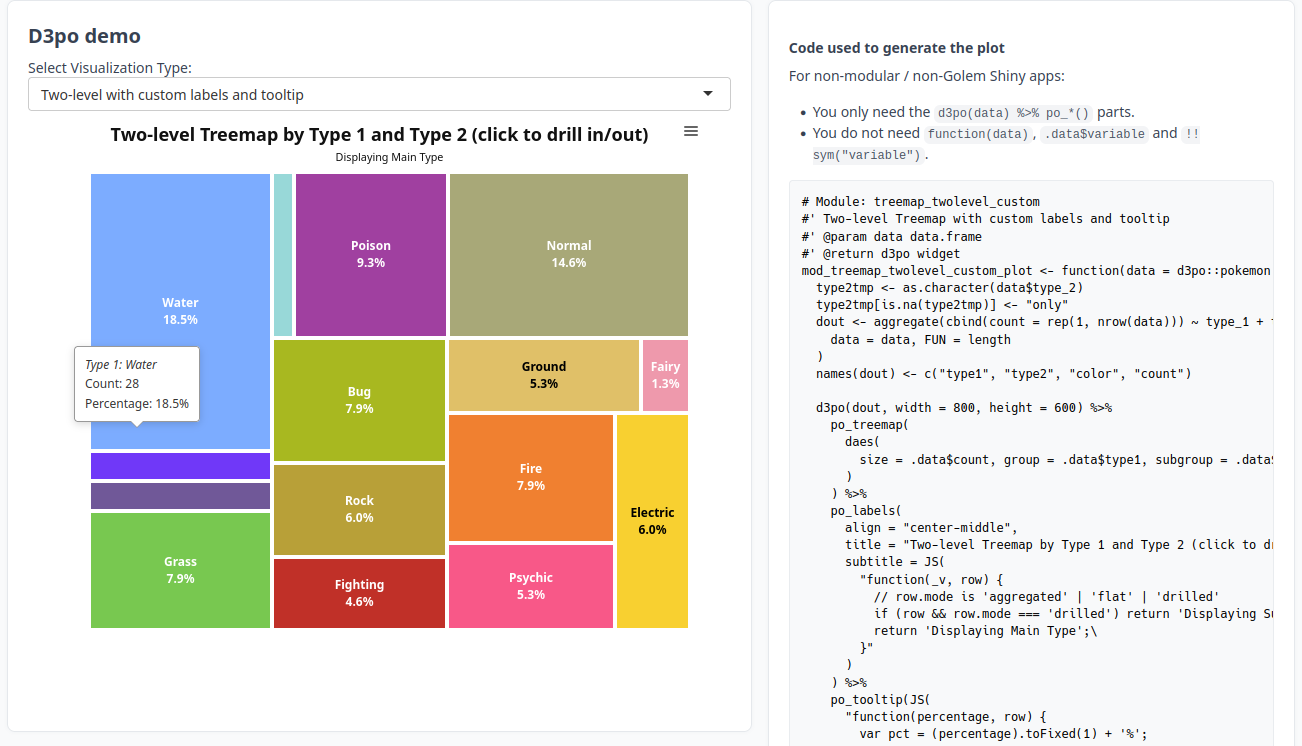1302x746 pixels.
Task: Click the Psychic pink tile
Action: coord(530,586)
